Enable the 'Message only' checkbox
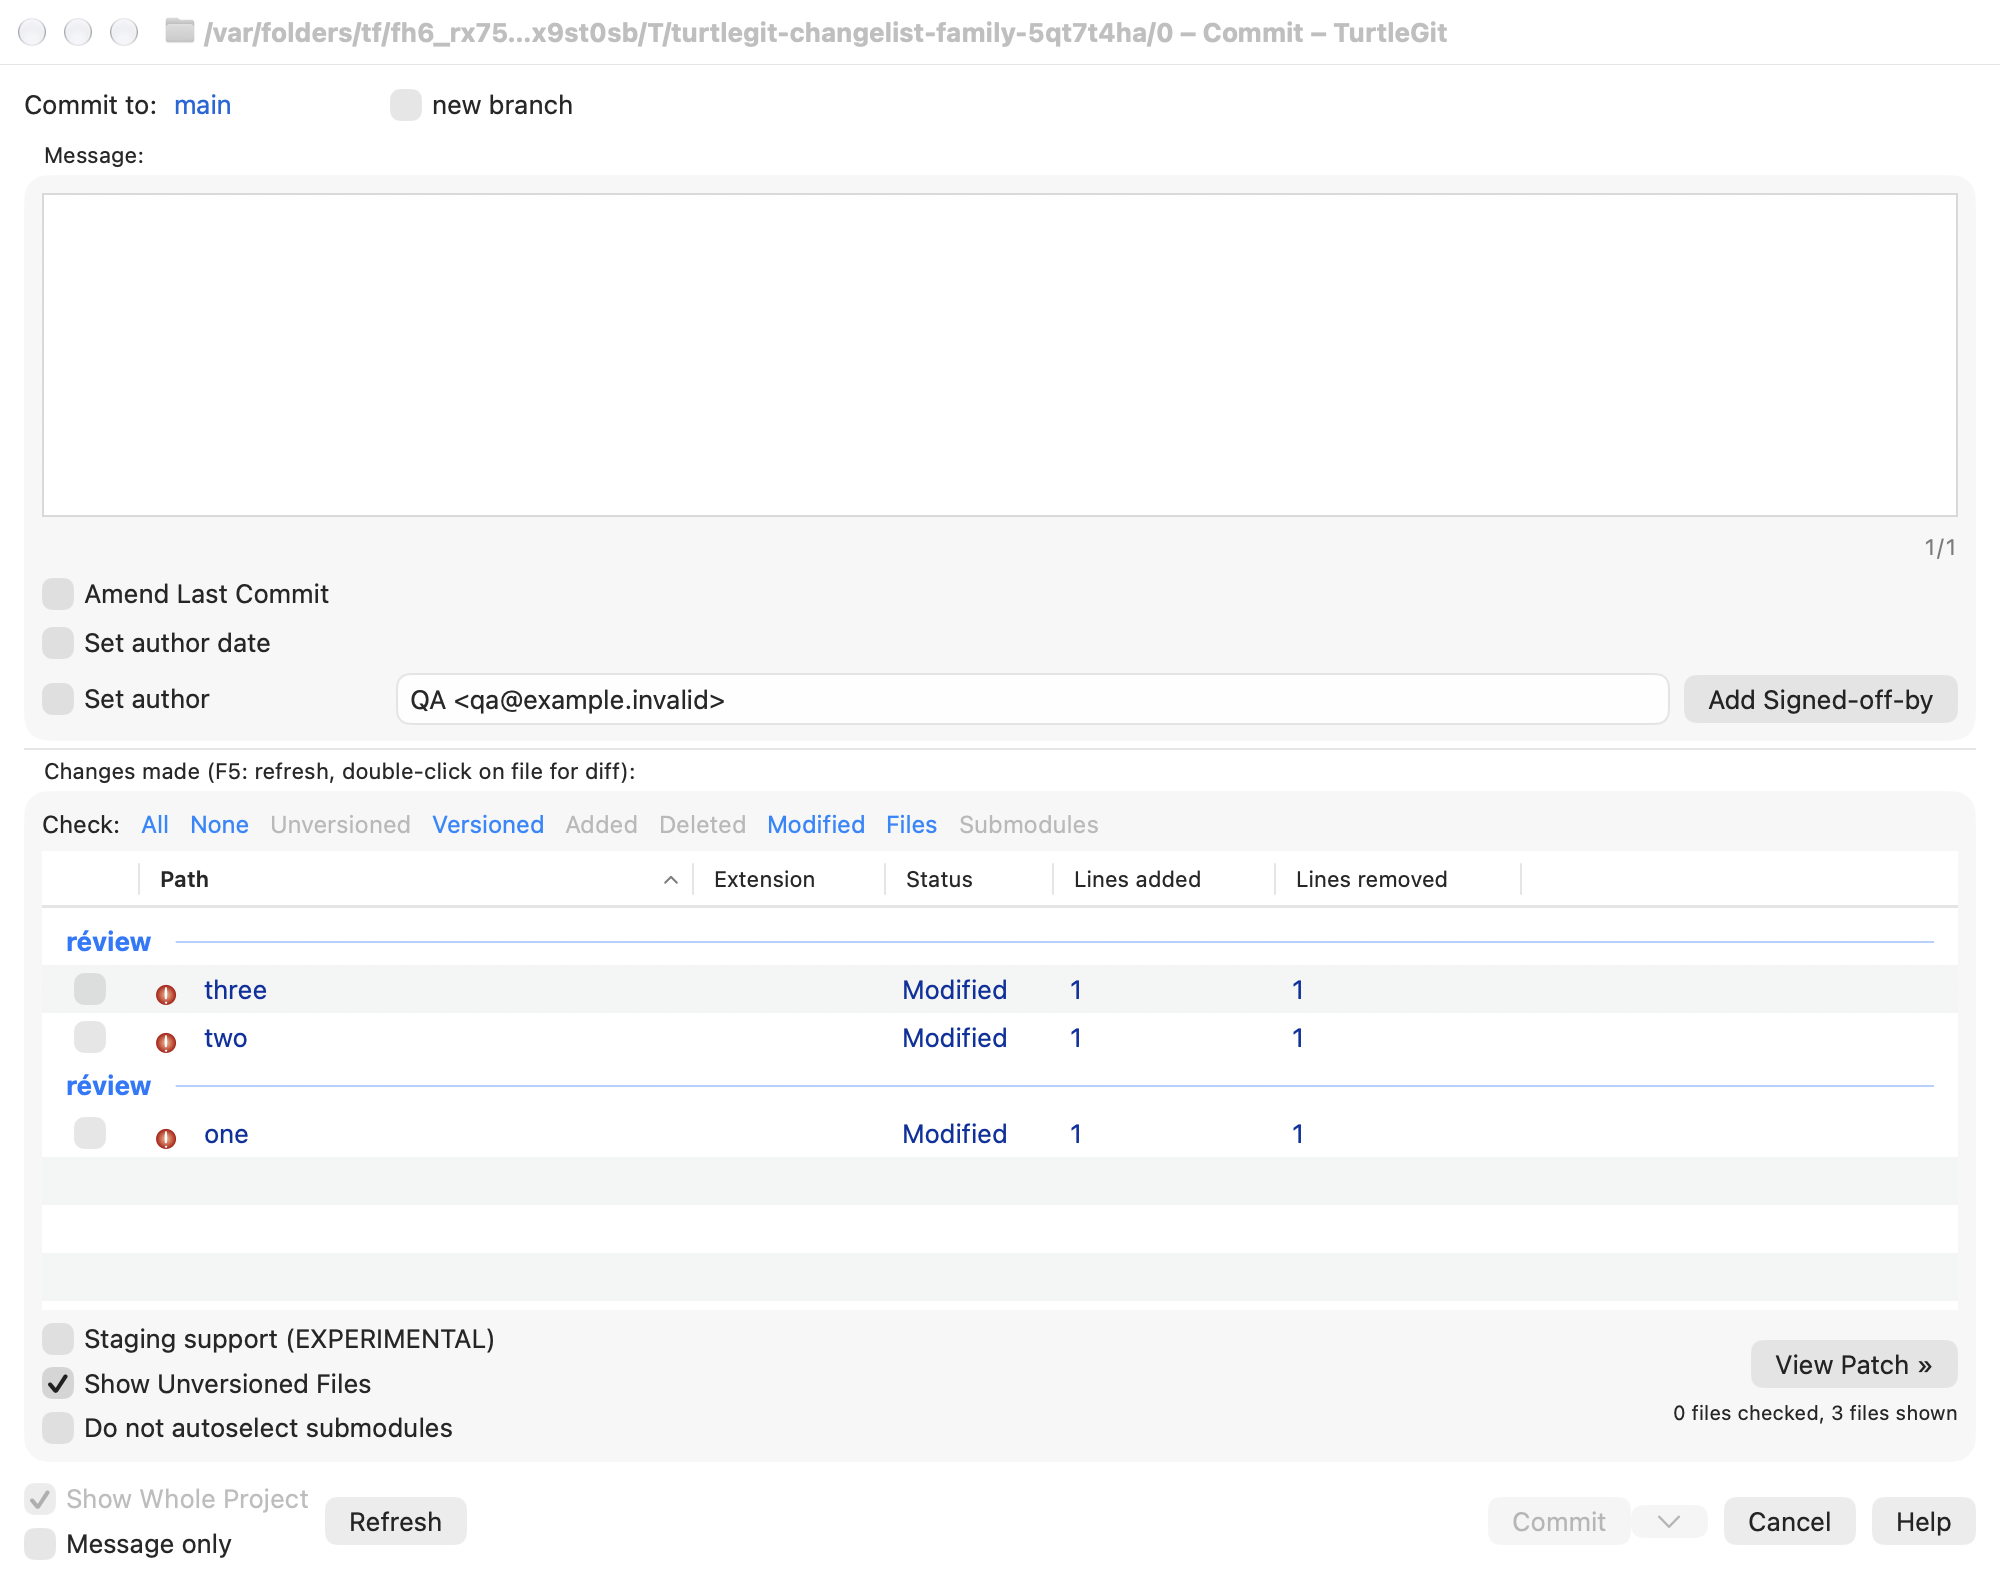 tap(40, 1544)
